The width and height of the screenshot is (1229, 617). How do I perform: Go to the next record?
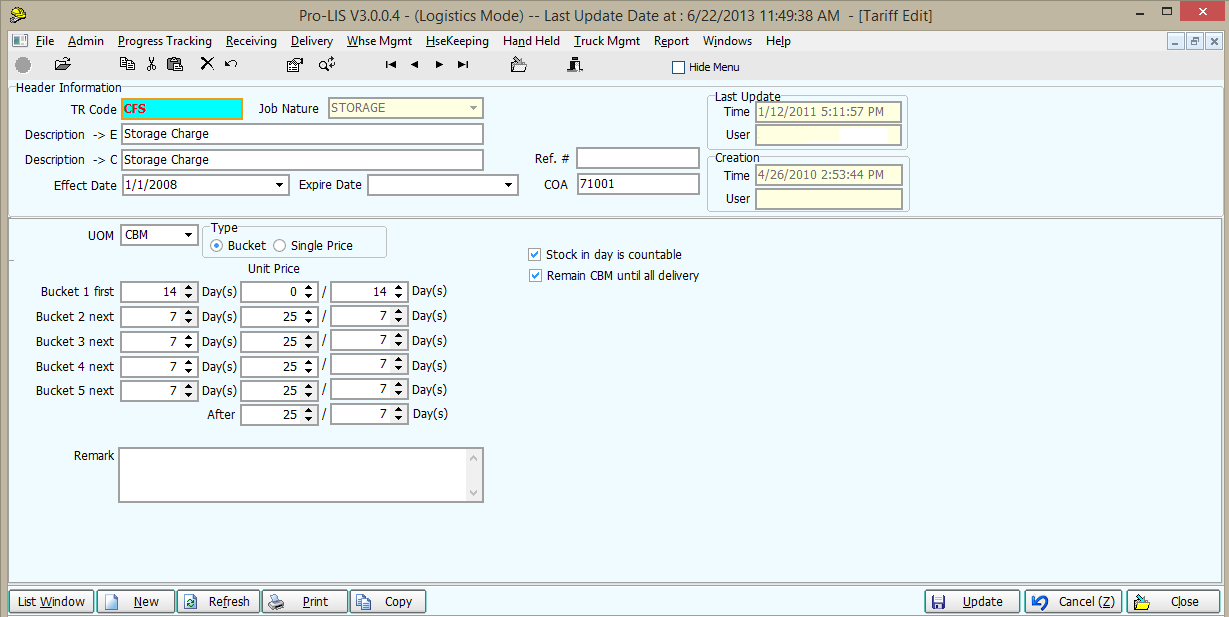(439, 64)
